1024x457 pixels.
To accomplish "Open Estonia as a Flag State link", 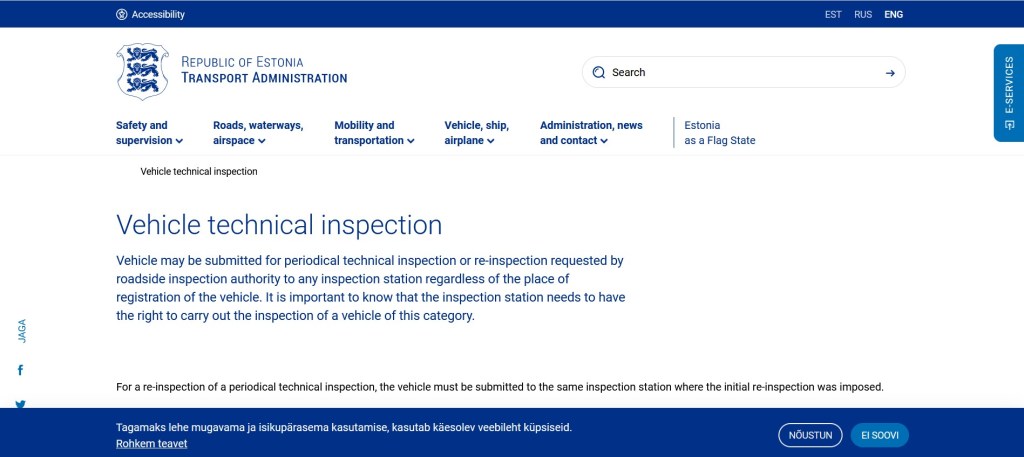I will pos(720,133).
